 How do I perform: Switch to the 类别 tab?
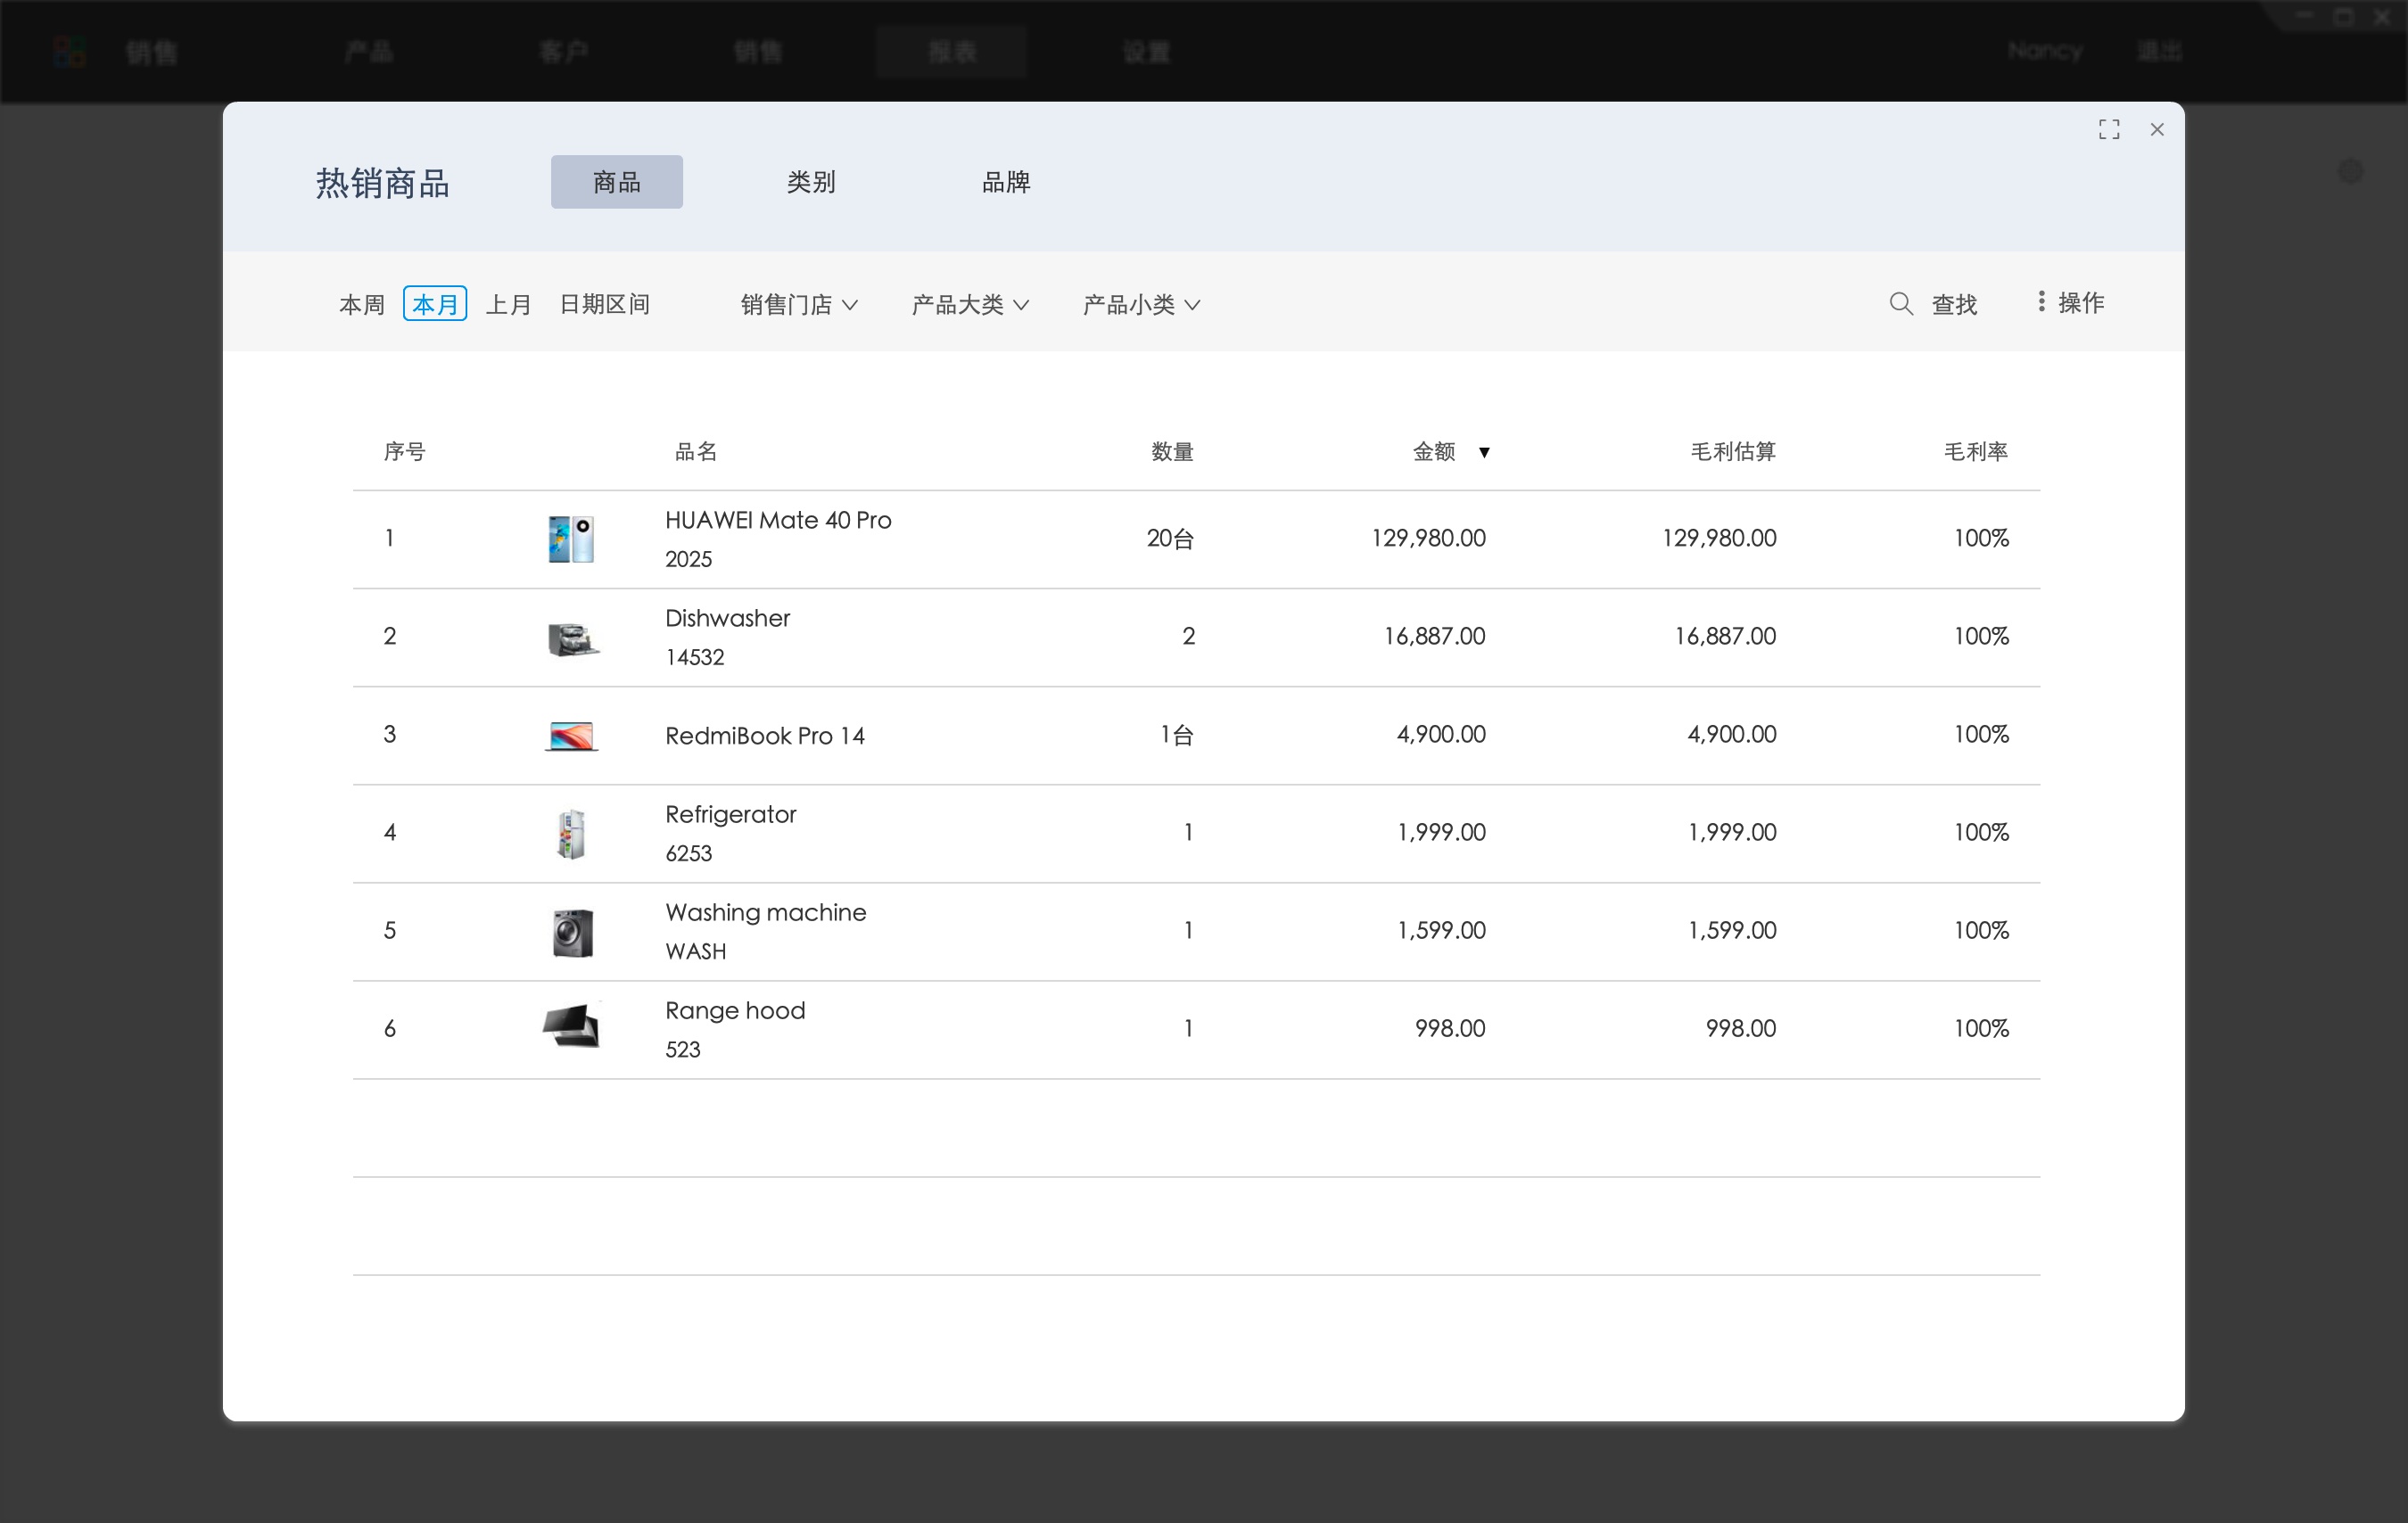(x=812, y=183)
